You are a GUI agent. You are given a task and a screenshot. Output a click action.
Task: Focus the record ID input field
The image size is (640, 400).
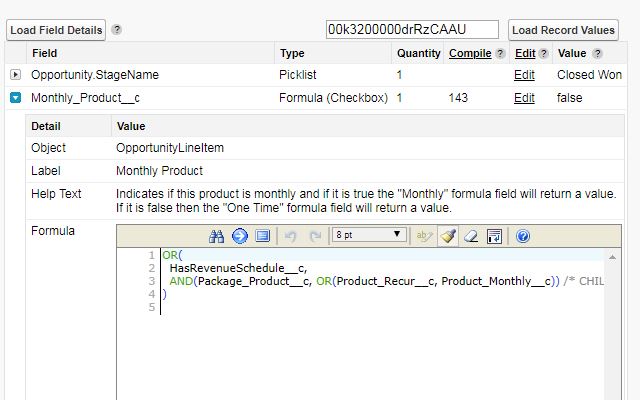click(x=412, y=30)
